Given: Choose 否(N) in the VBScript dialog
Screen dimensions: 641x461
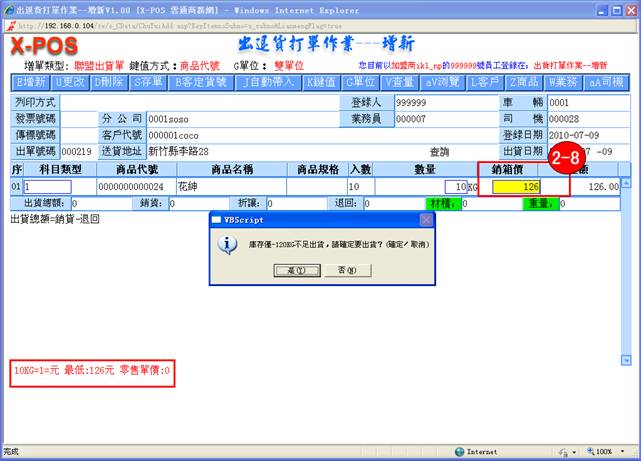Looking at the screenshot, I should point(345,270).
